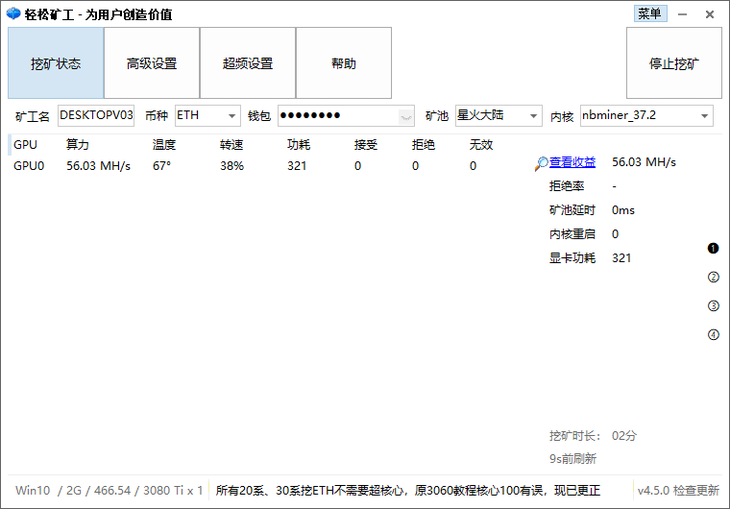Switch to page indicator number 4

713,335
